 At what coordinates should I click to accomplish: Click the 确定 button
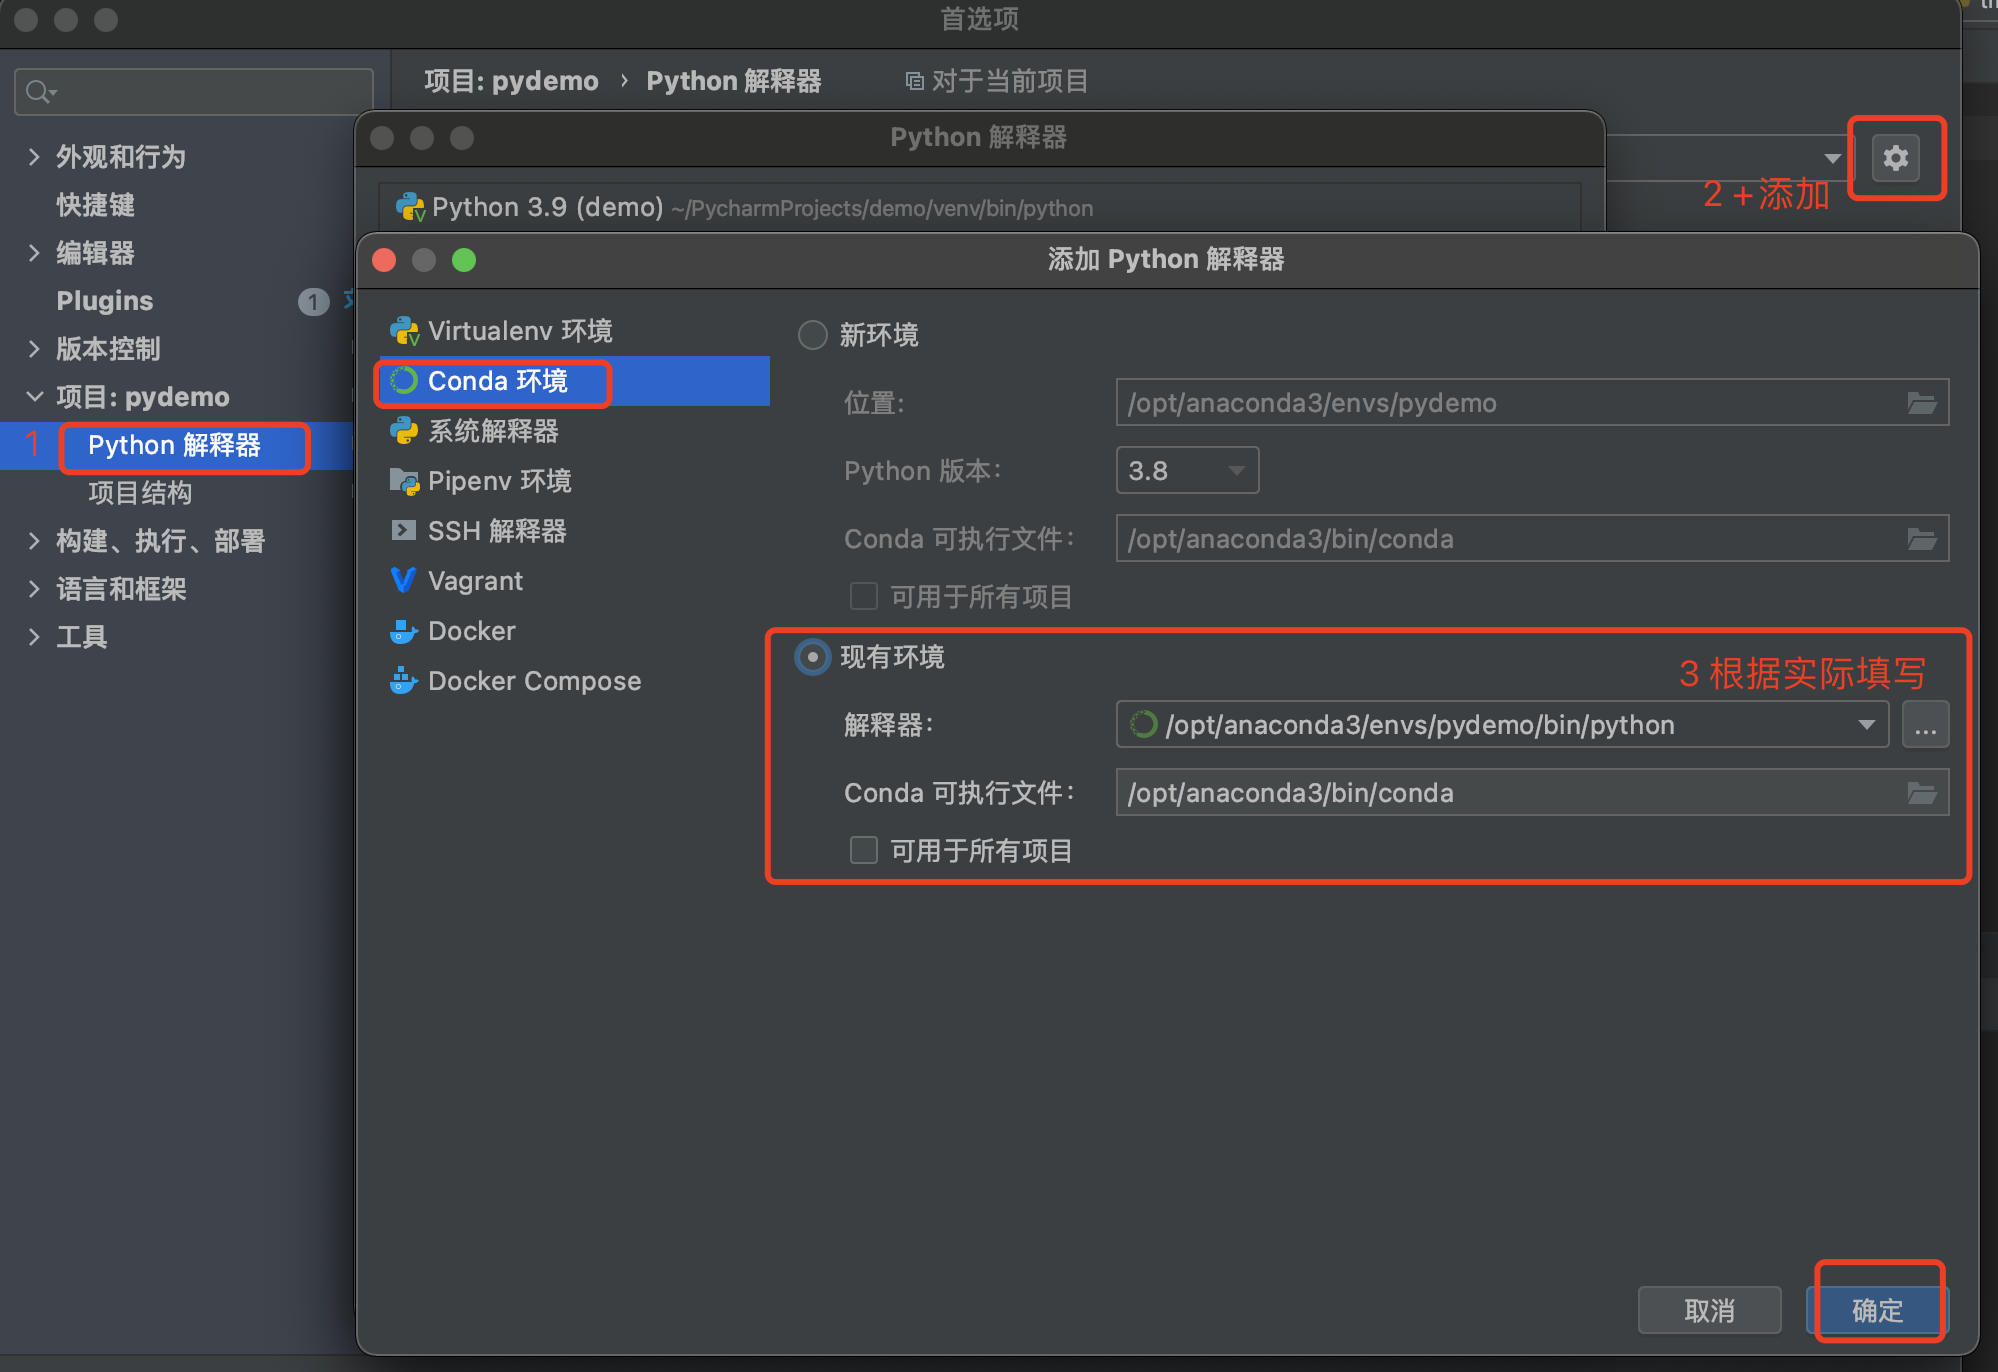pyautogui.click(x=1877, y=1310)
